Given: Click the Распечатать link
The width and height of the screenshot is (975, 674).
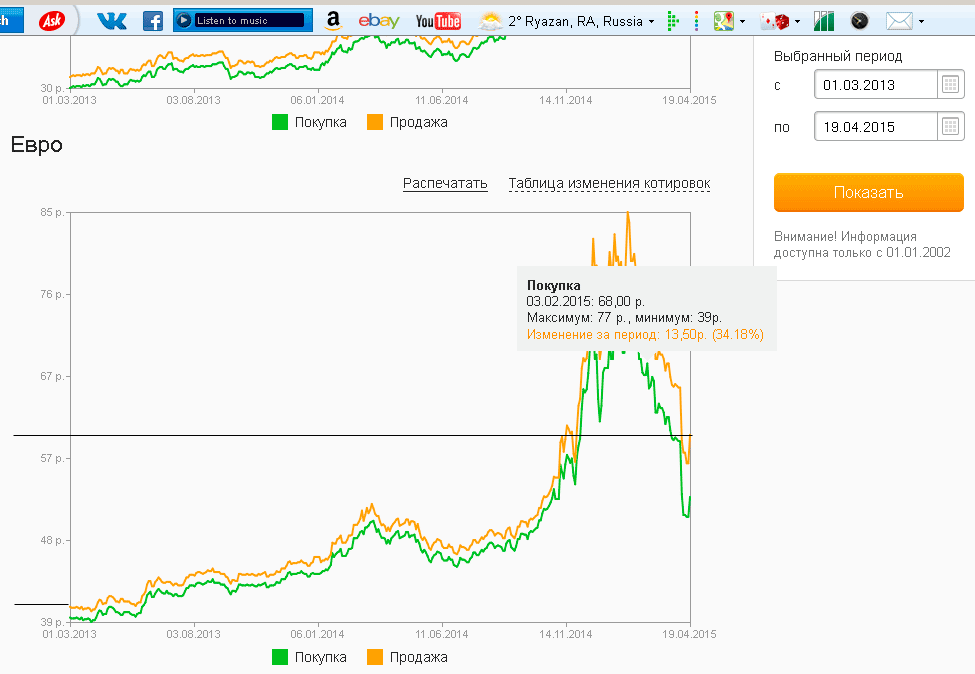Looking at the screenshot, I should point(445,183).
